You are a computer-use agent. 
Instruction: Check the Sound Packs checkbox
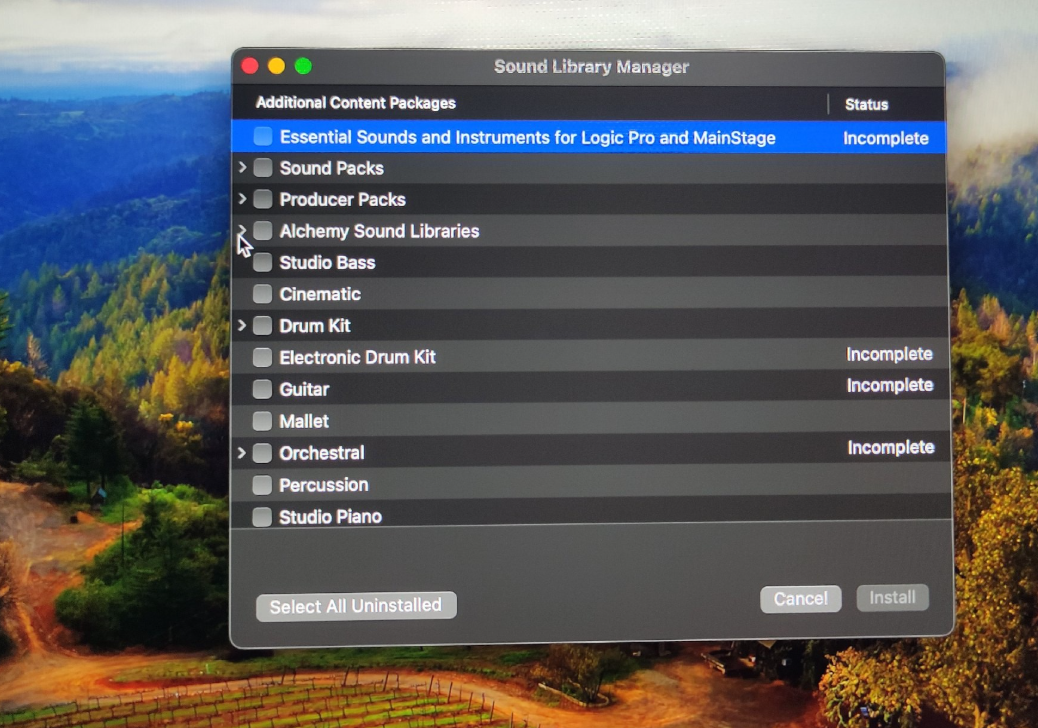pos(263,167)
